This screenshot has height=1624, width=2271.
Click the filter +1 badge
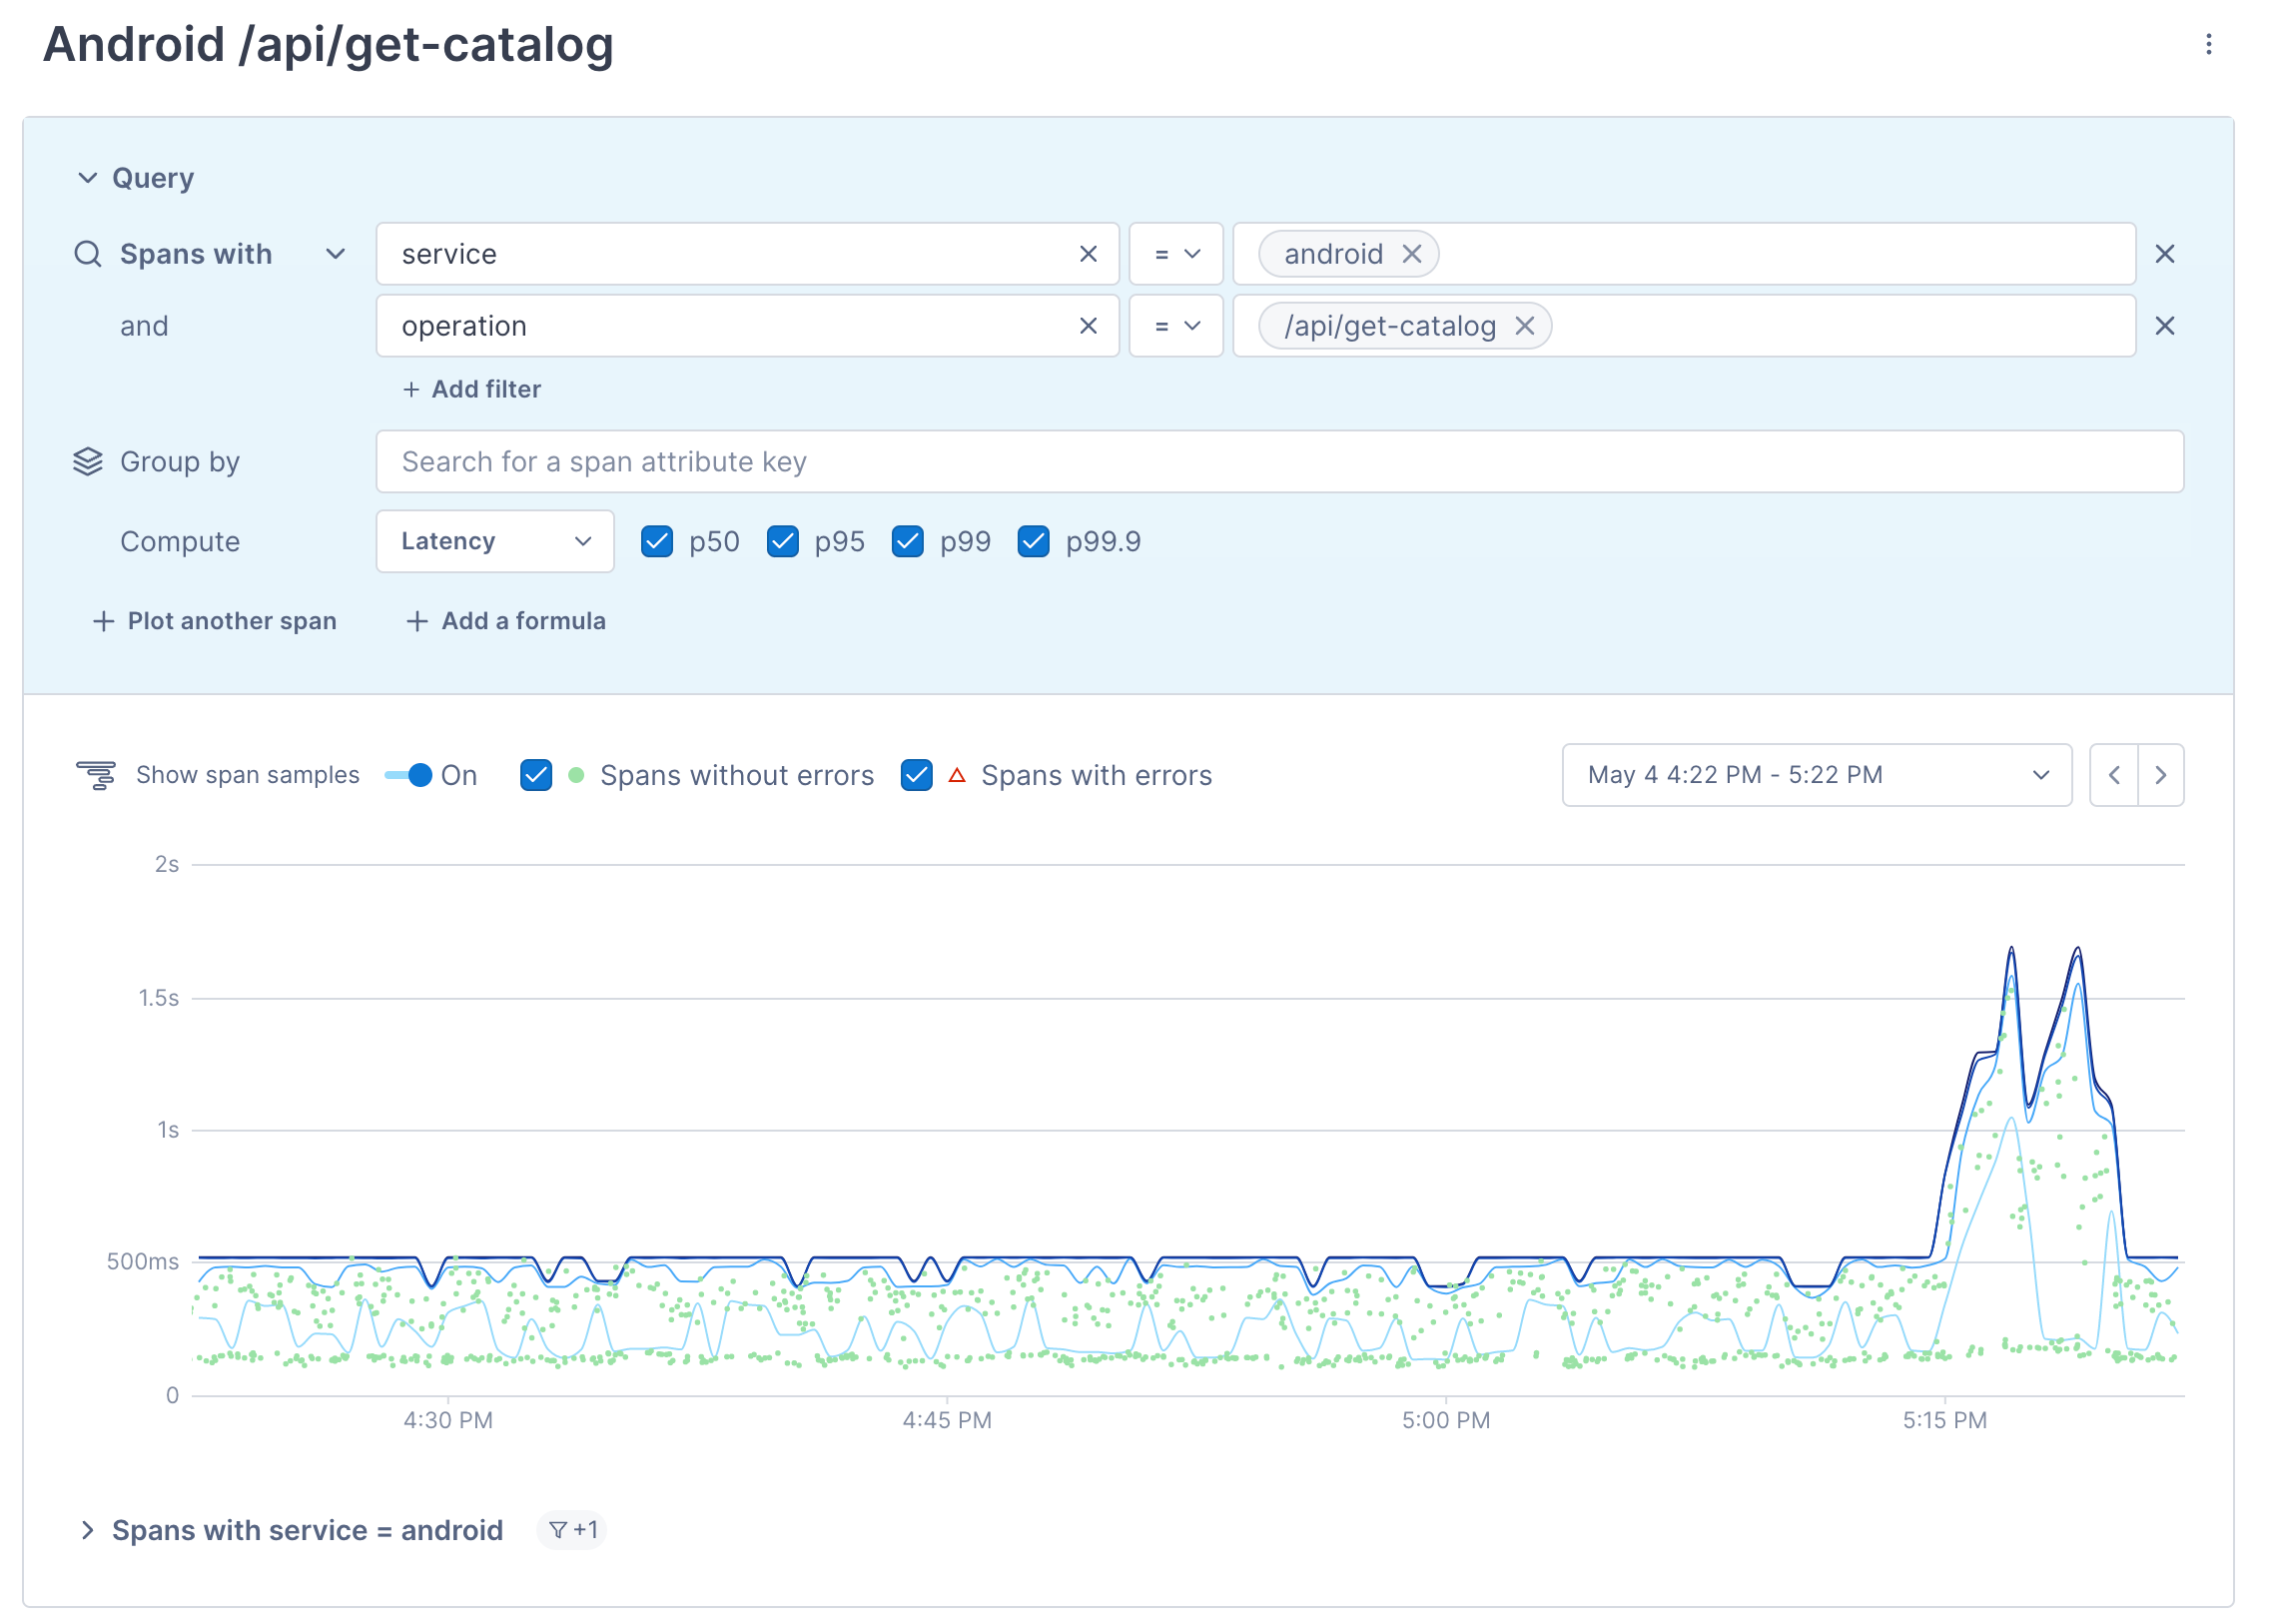tap(572, 1530)
